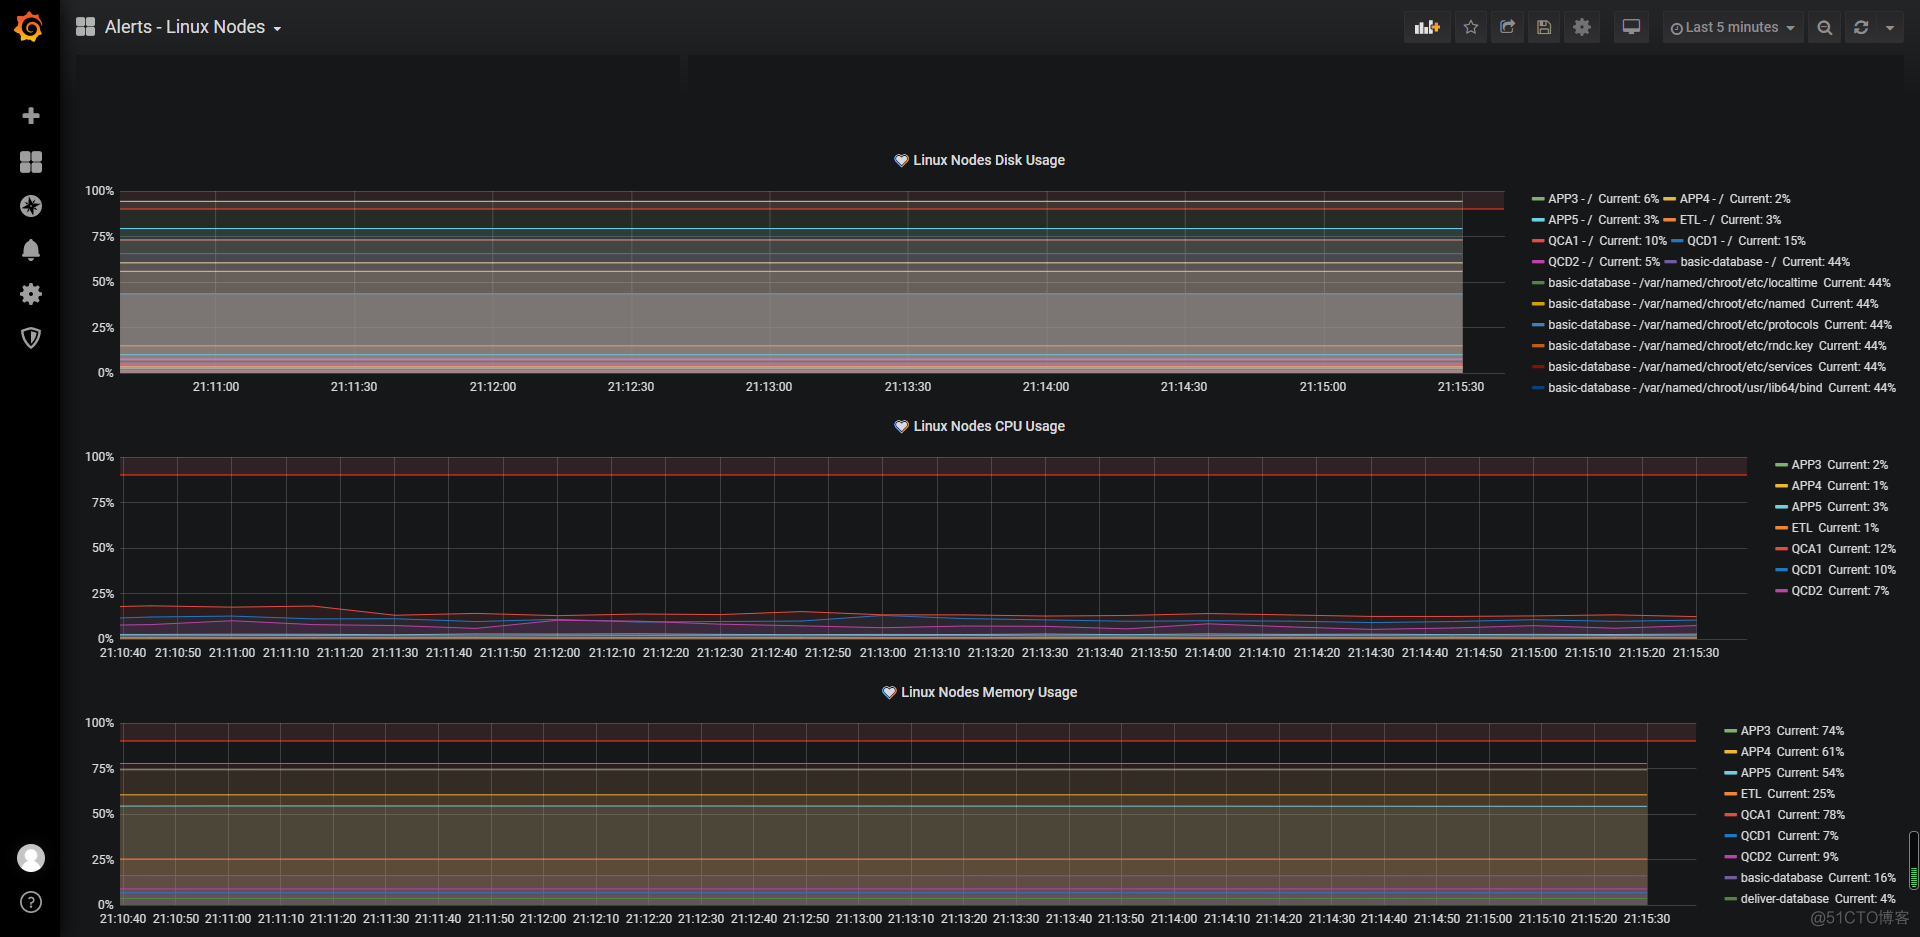The height and width of the screenshot is (937, 1920).
Task: Click the Add panel icon
Action: [1427, 28]
